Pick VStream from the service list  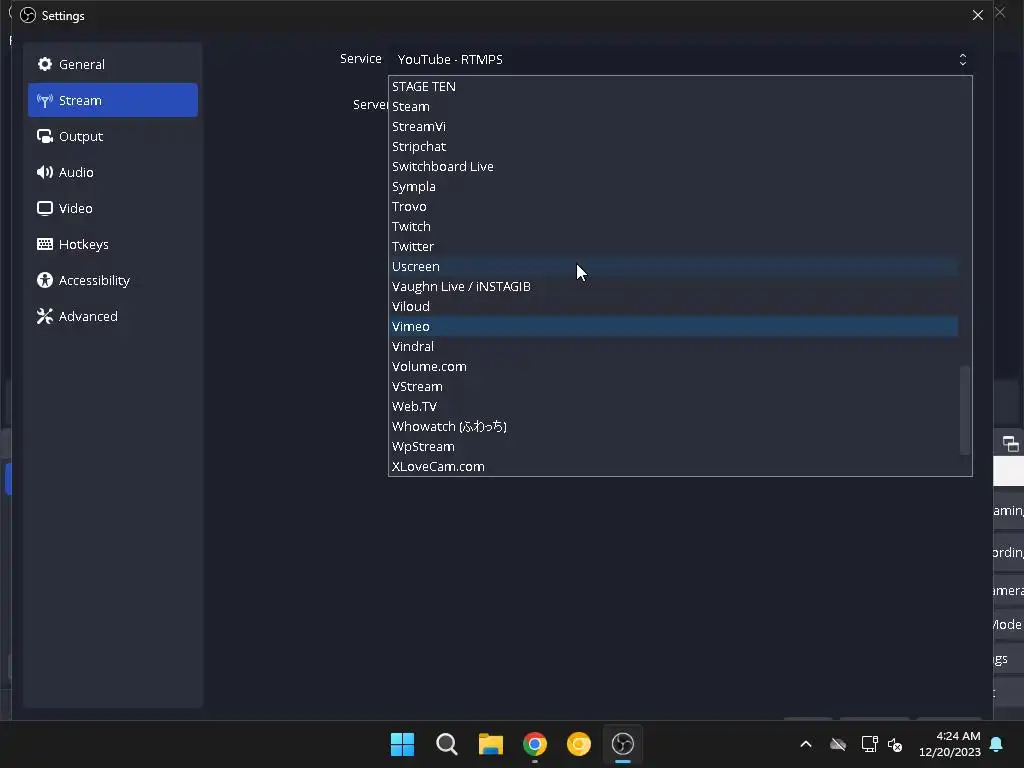point(674,386)
